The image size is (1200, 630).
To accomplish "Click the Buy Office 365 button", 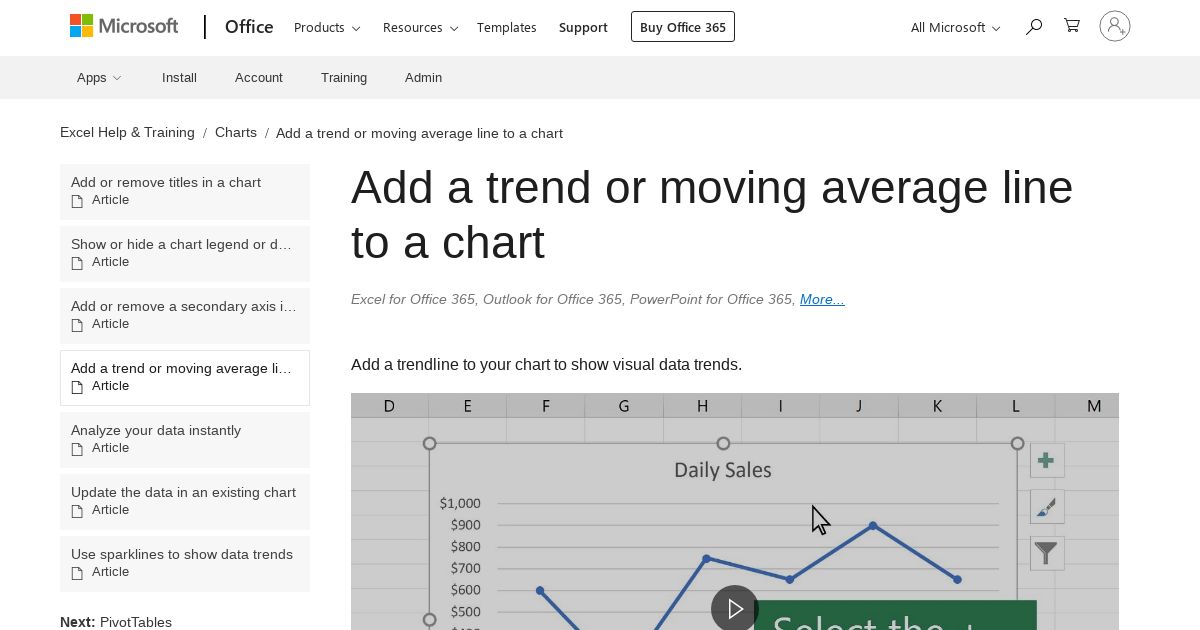I will [683, 27].
